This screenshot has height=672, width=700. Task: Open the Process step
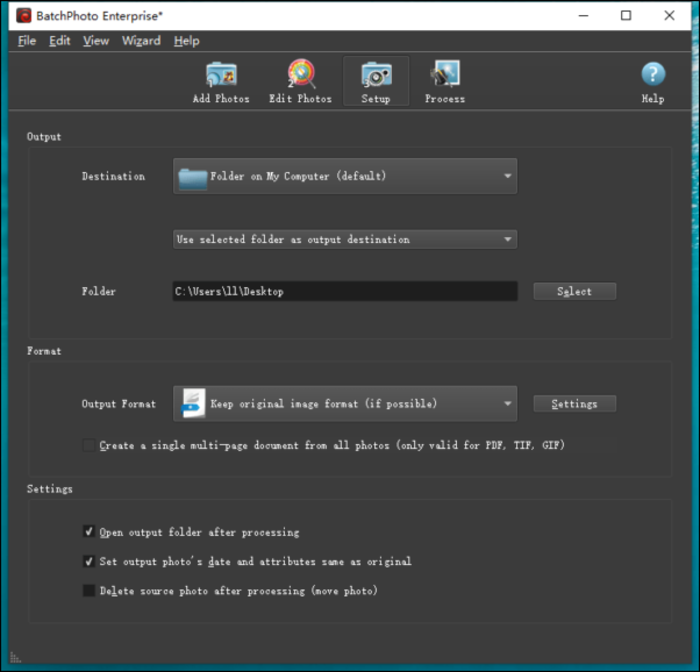click(x=445, y=82)
